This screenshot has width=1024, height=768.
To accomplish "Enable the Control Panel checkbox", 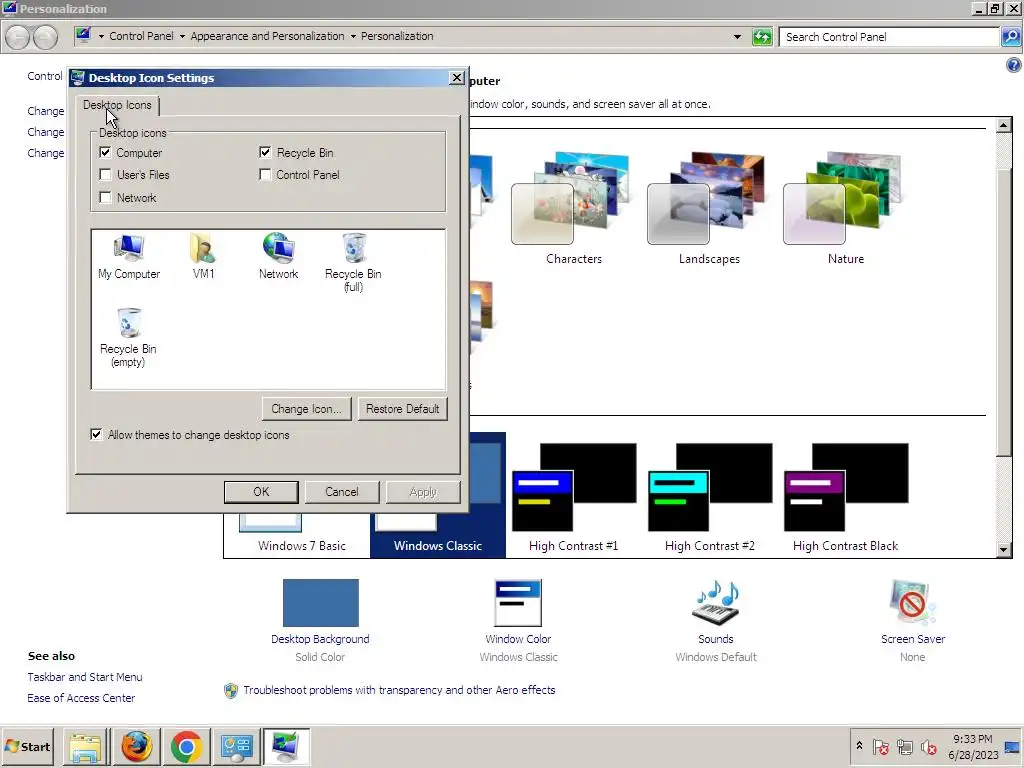I will pyautogui.click(x=265, y=174).
